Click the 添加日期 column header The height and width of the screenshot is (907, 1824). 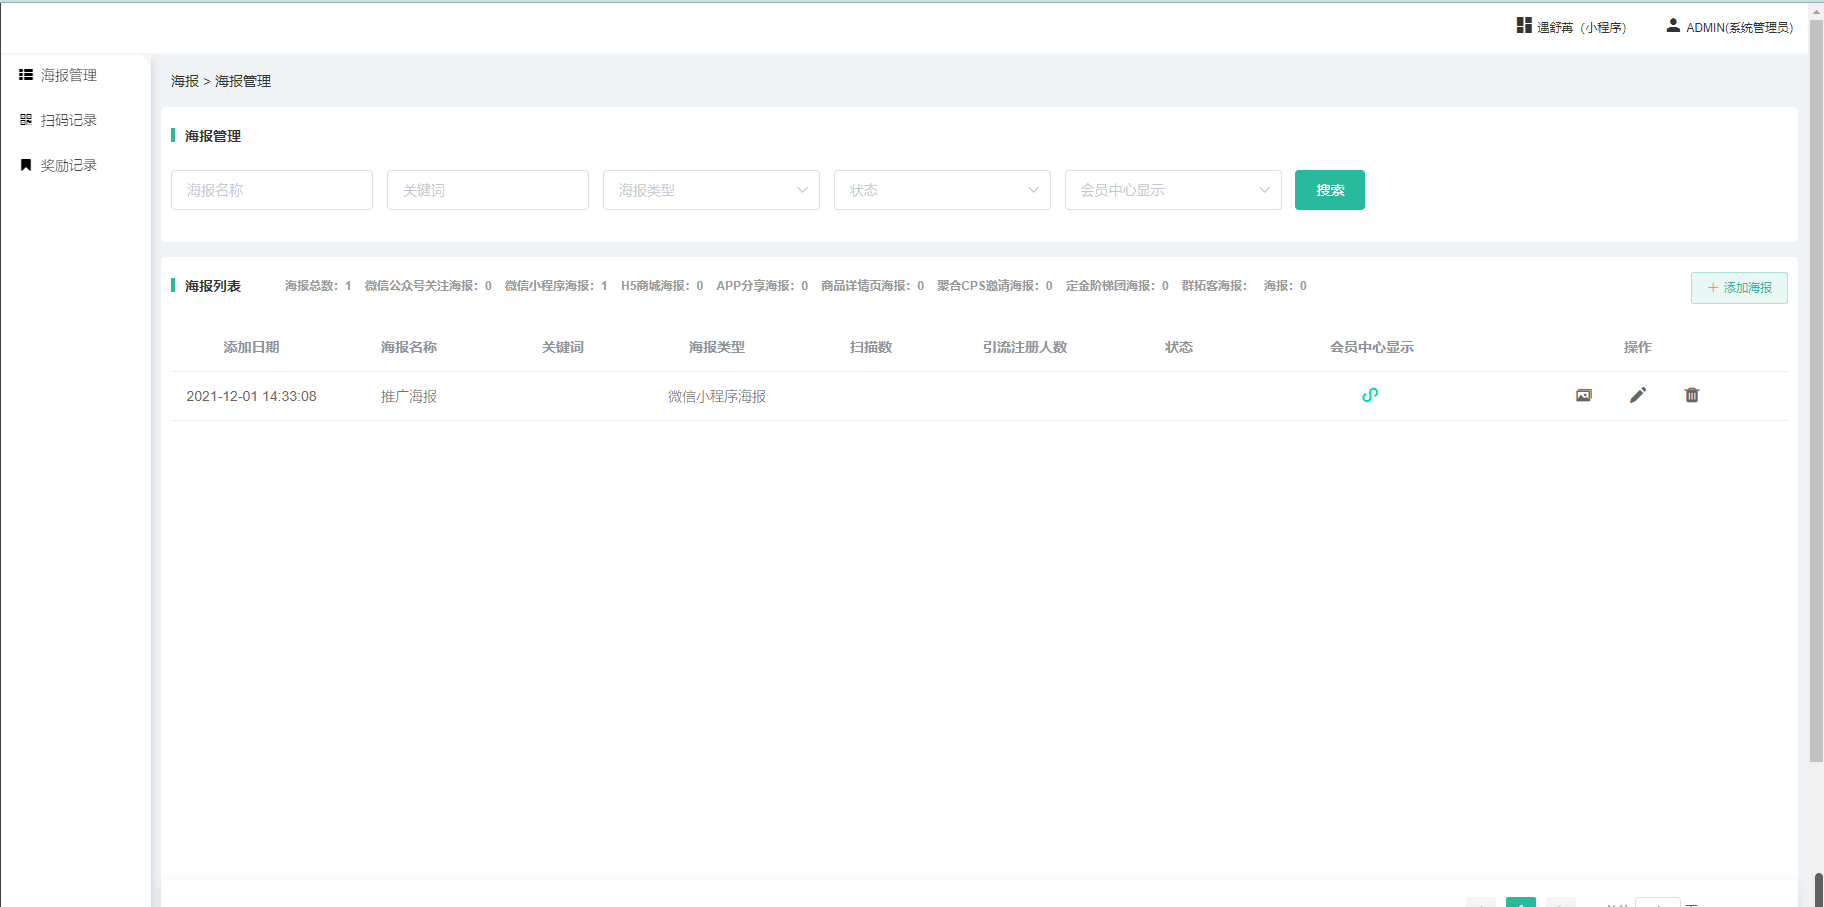[x=251, y=347]
